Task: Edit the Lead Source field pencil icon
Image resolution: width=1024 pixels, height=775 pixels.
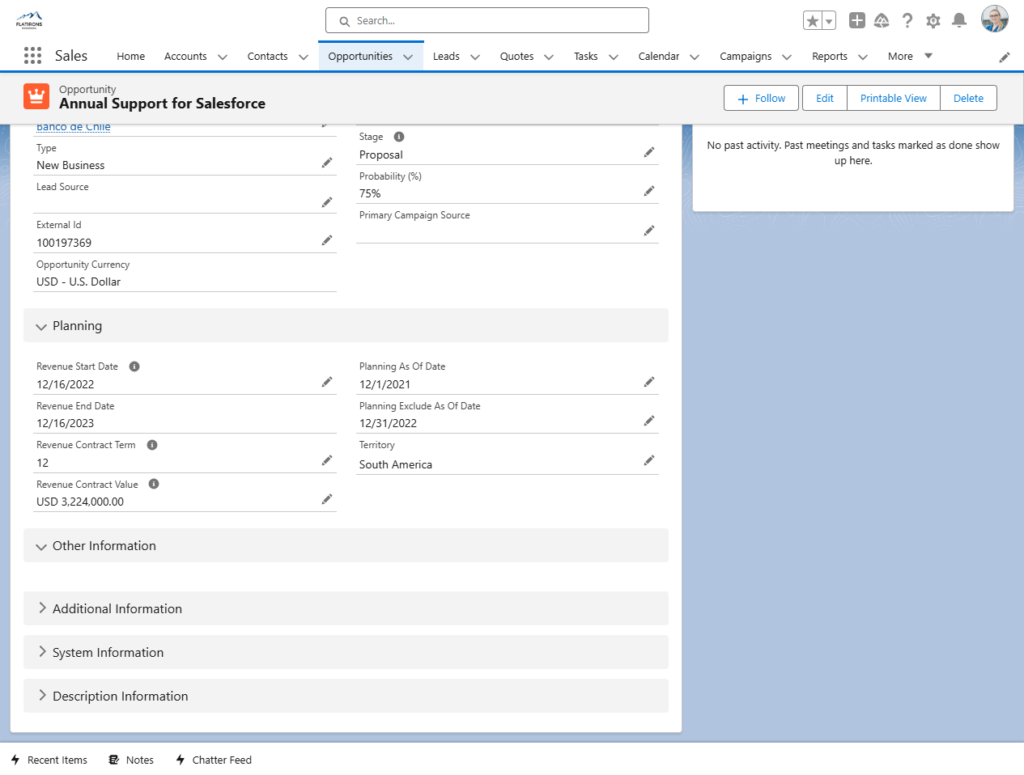Action: point(327,202)
